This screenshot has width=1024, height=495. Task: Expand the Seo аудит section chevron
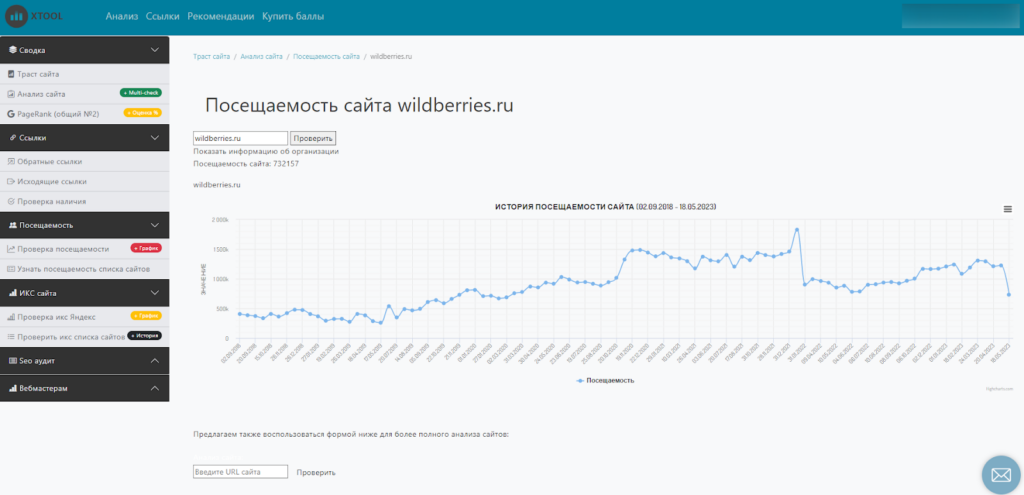click(x=155, y=360)
